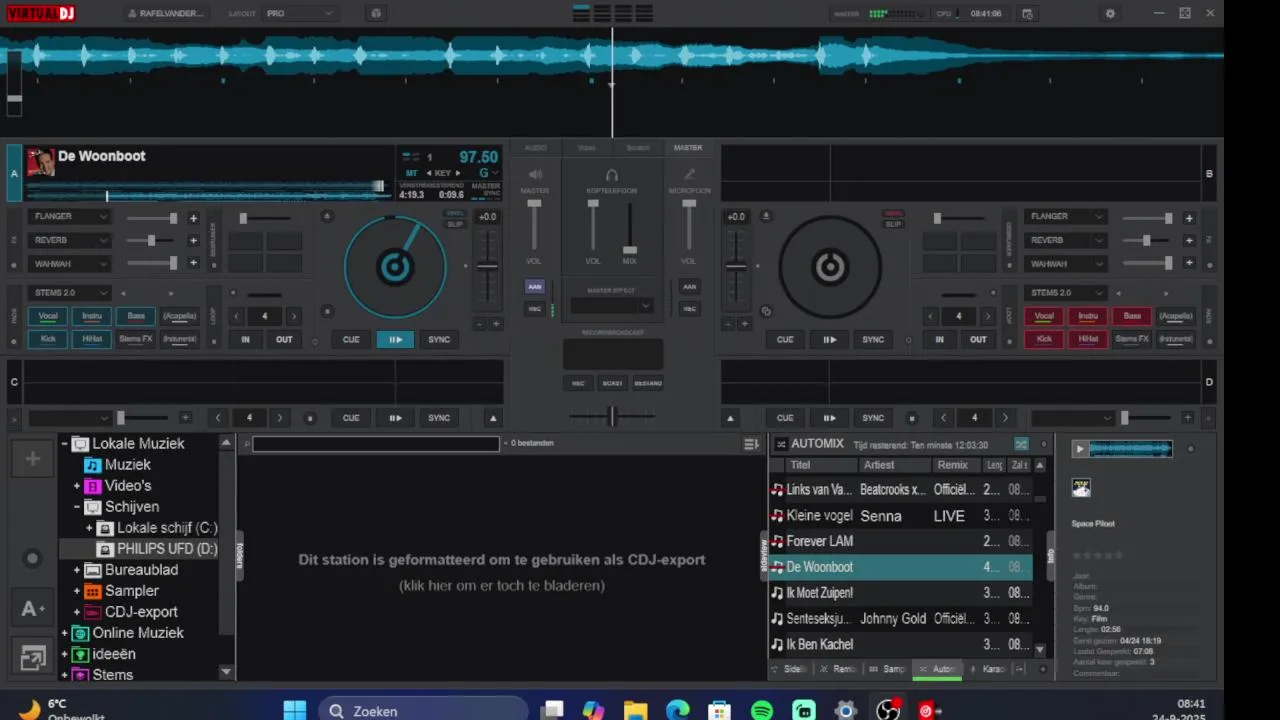This screenshot has height=720, width=1280.
Task: Switch mixer to the MASTER tab
Action: click(x=688, y=148)
